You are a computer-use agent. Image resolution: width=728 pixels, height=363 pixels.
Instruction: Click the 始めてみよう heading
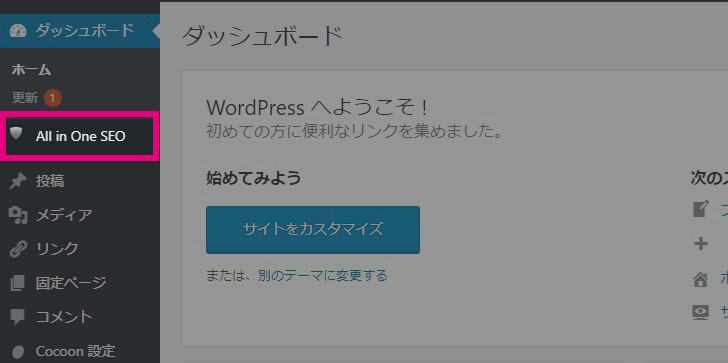pyautogui.click(x=254, y=178)
